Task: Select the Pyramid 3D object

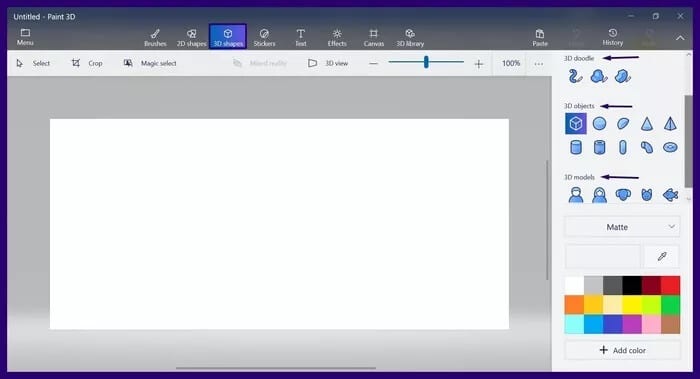Action: [x=670, y=124]
